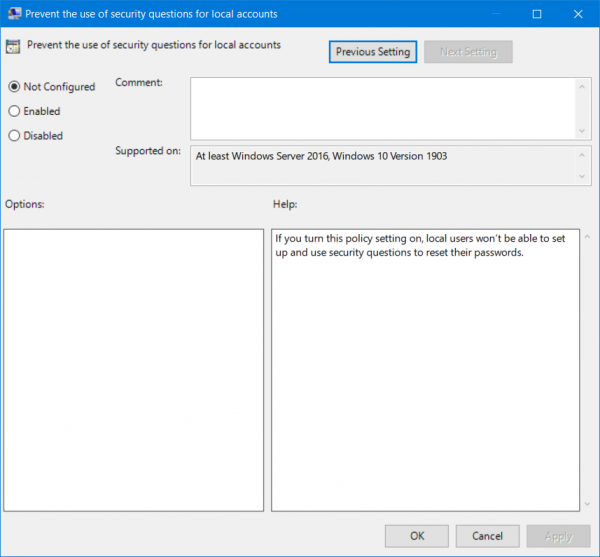Image resolution: width=600 pixels, height=557 pixels.
Task: Click the policy setting icon beside the heading
Action: (x=13, y=47)
